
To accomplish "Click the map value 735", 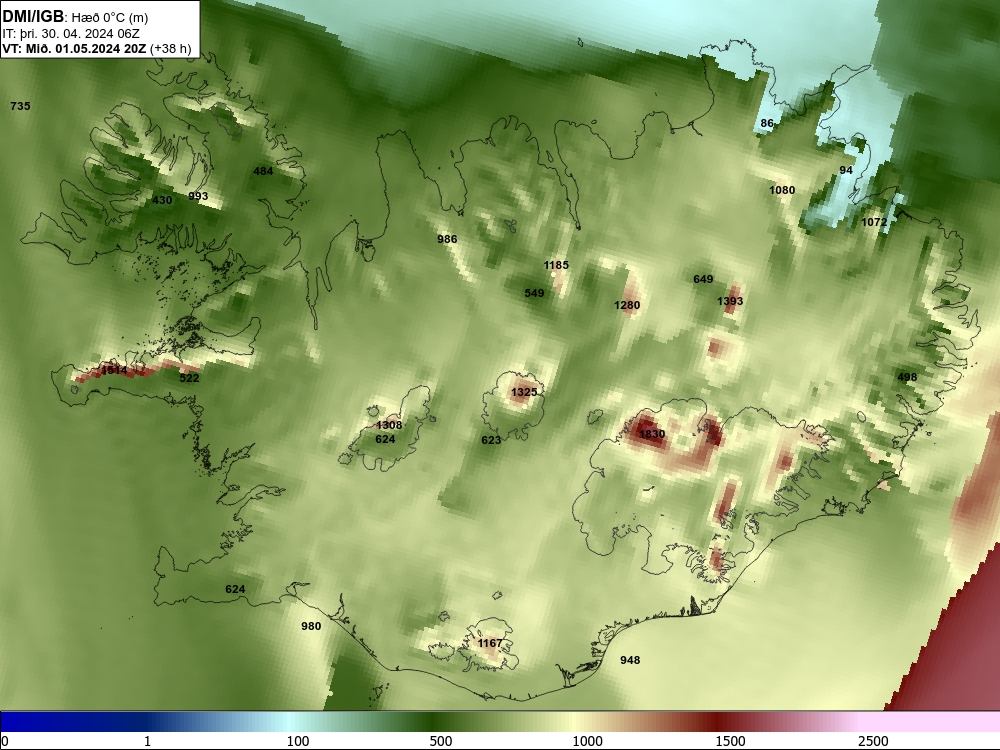I will pos(20,106).
